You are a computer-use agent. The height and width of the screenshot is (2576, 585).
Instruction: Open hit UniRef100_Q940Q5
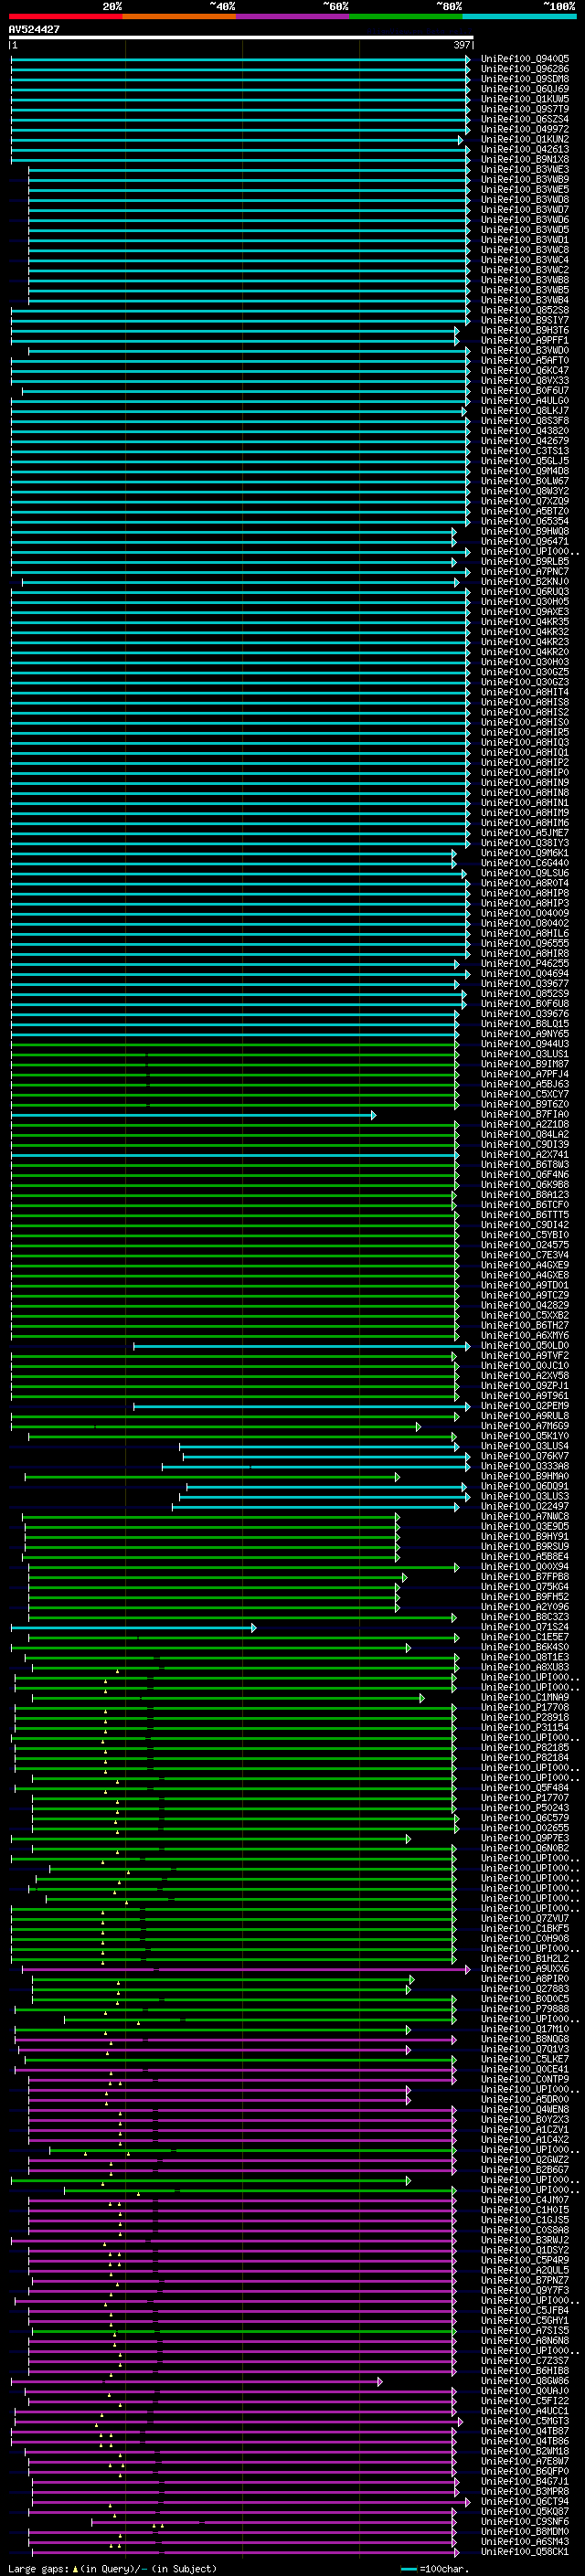tap(525, 59)
